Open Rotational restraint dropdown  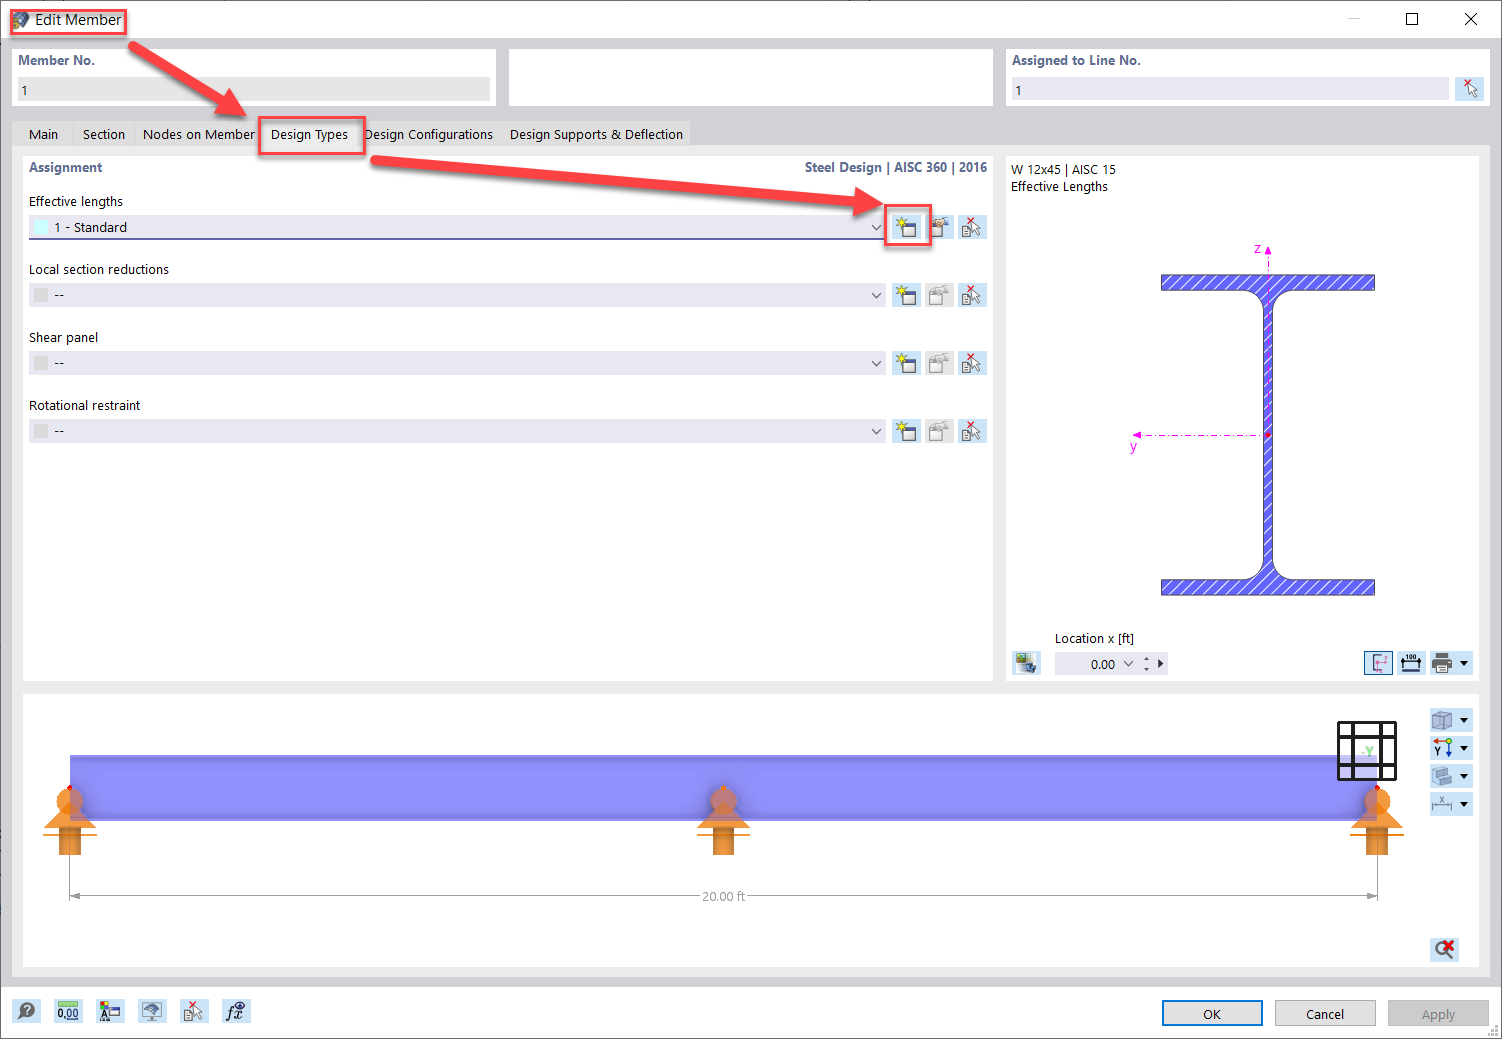(x=876, y=431)
